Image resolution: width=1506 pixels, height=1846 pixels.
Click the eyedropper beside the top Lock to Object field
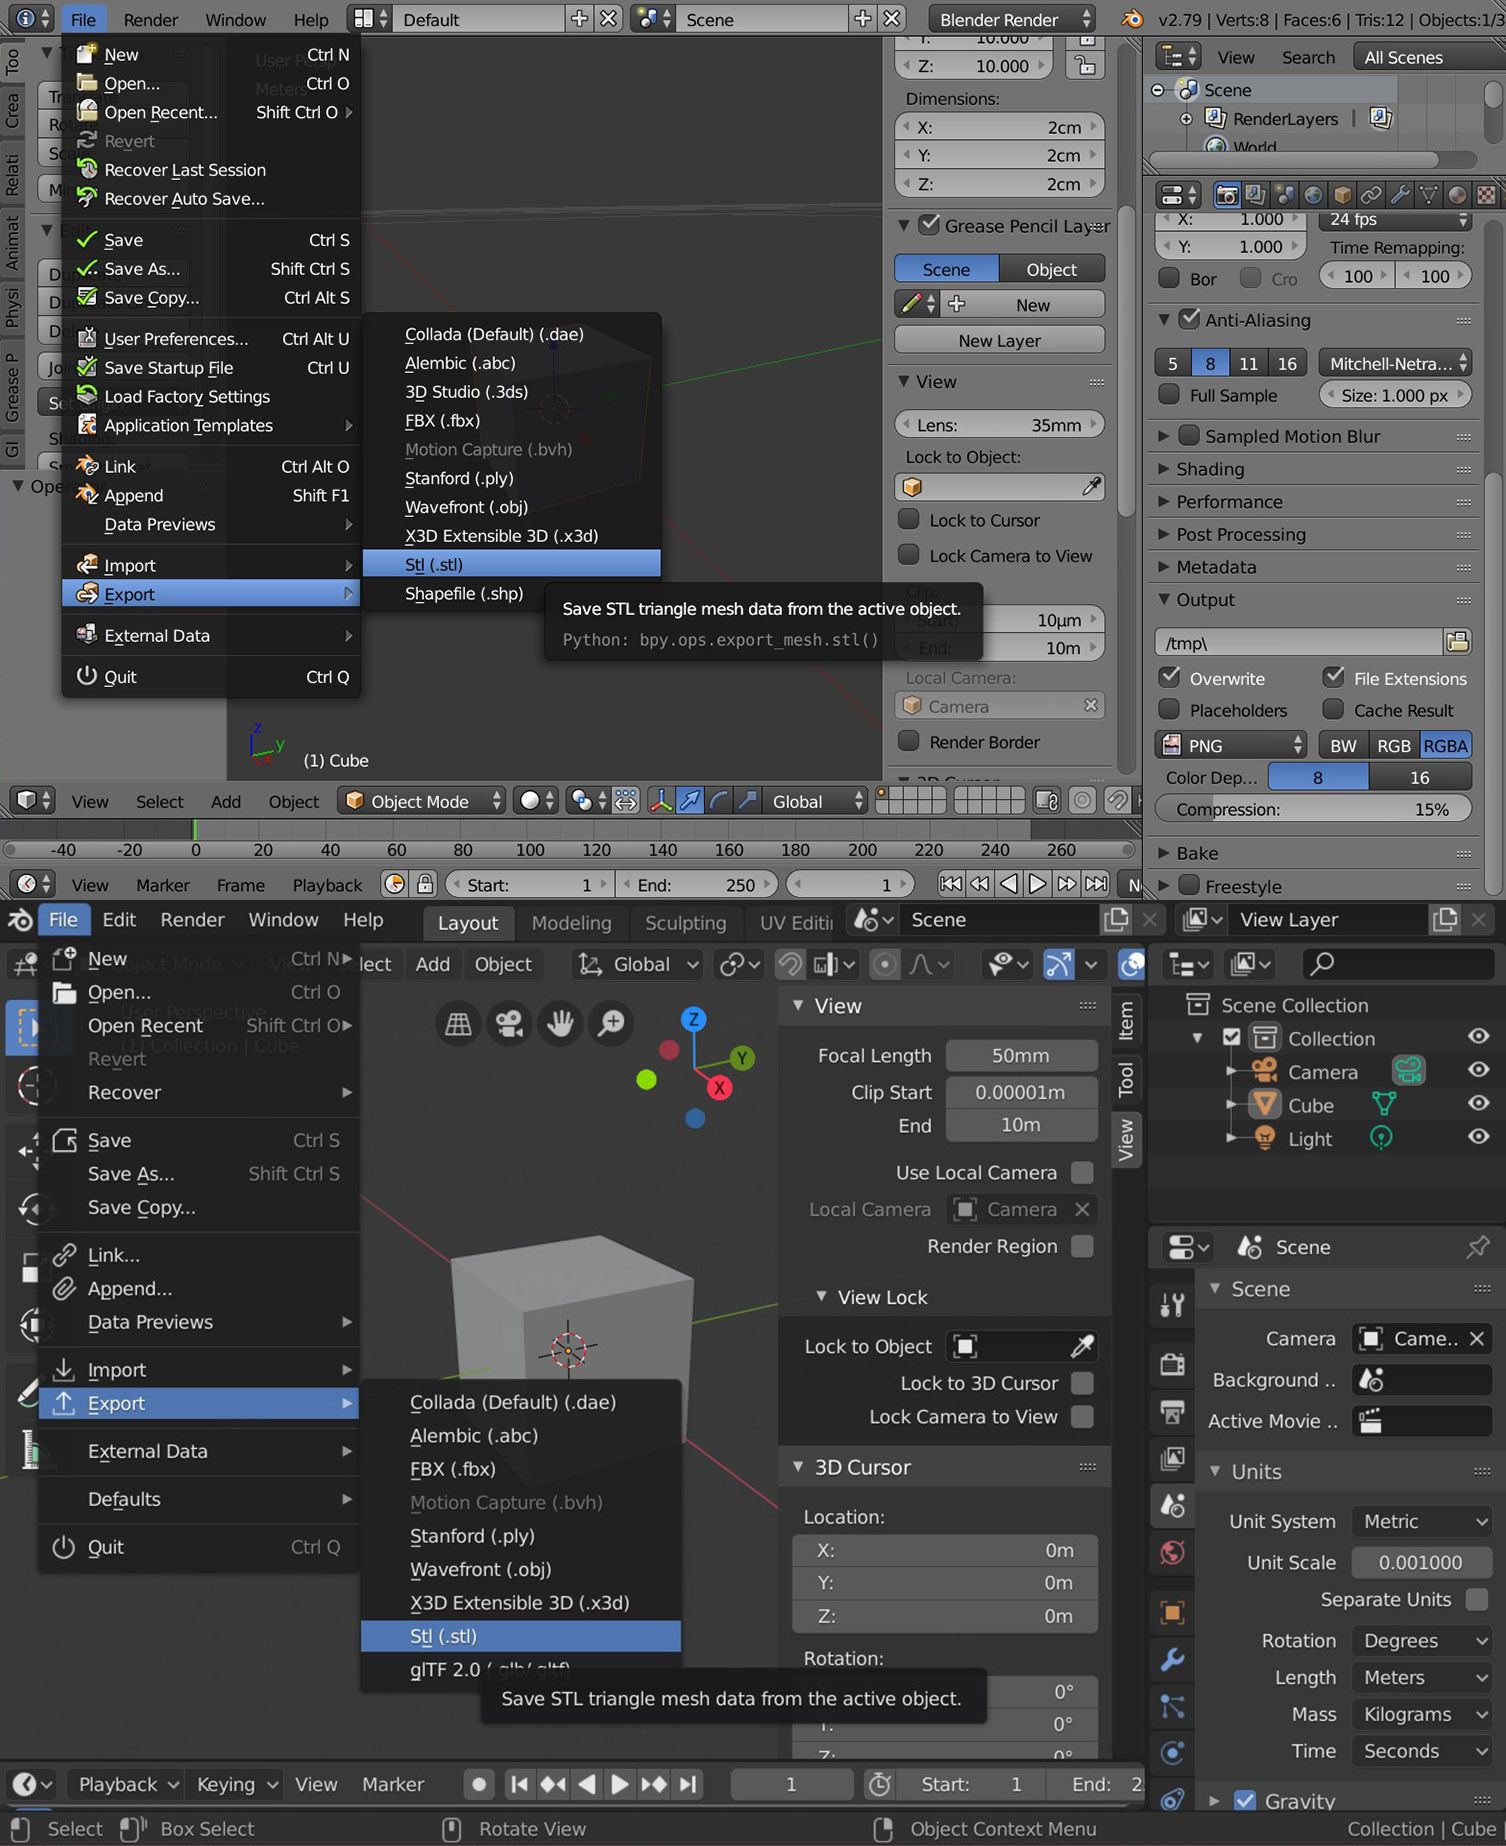point(1091,487)
